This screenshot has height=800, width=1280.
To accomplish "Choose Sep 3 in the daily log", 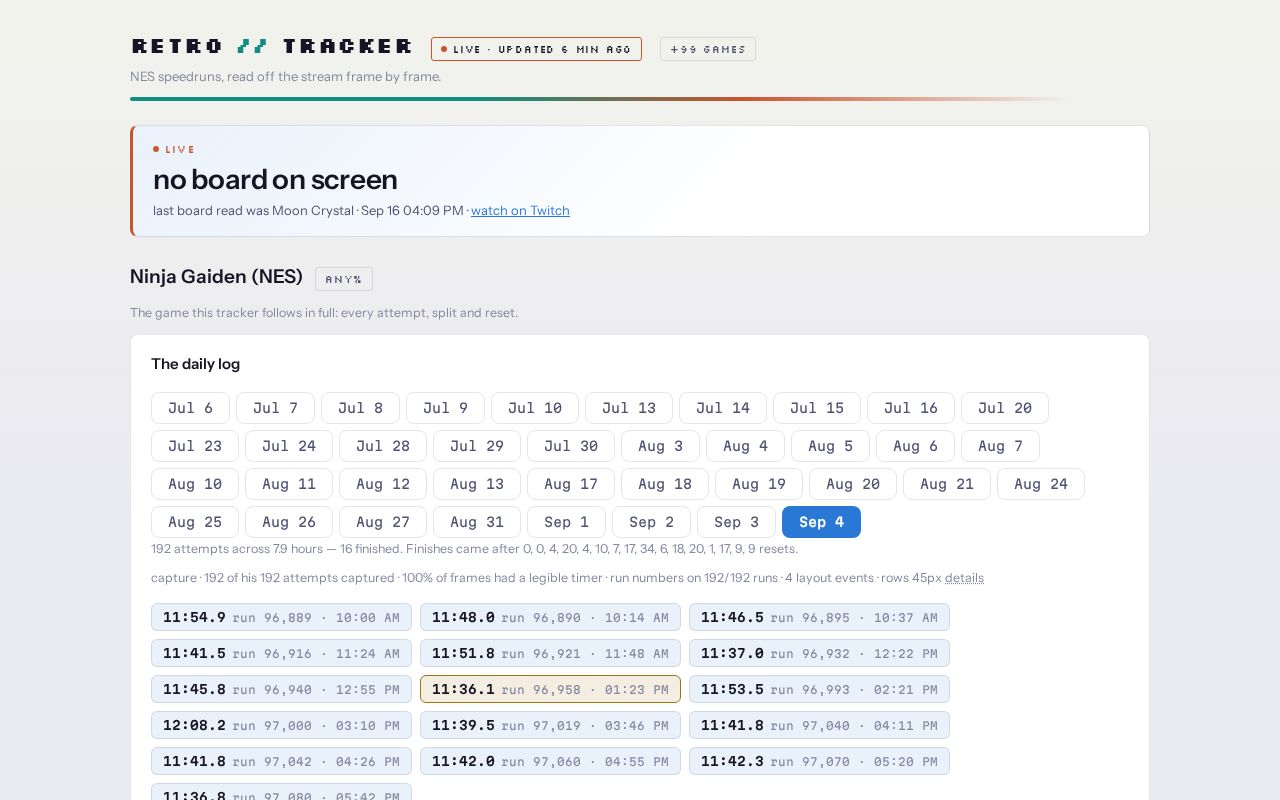I will point(736,522).
